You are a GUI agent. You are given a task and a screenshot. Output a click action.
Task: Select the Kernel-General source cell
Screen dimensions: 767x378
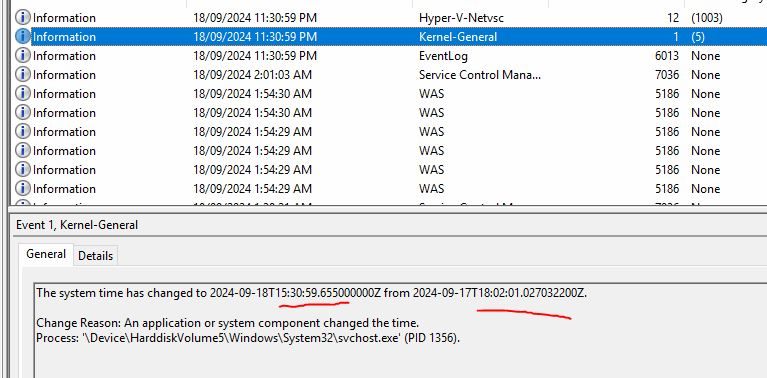pos(458,37)
